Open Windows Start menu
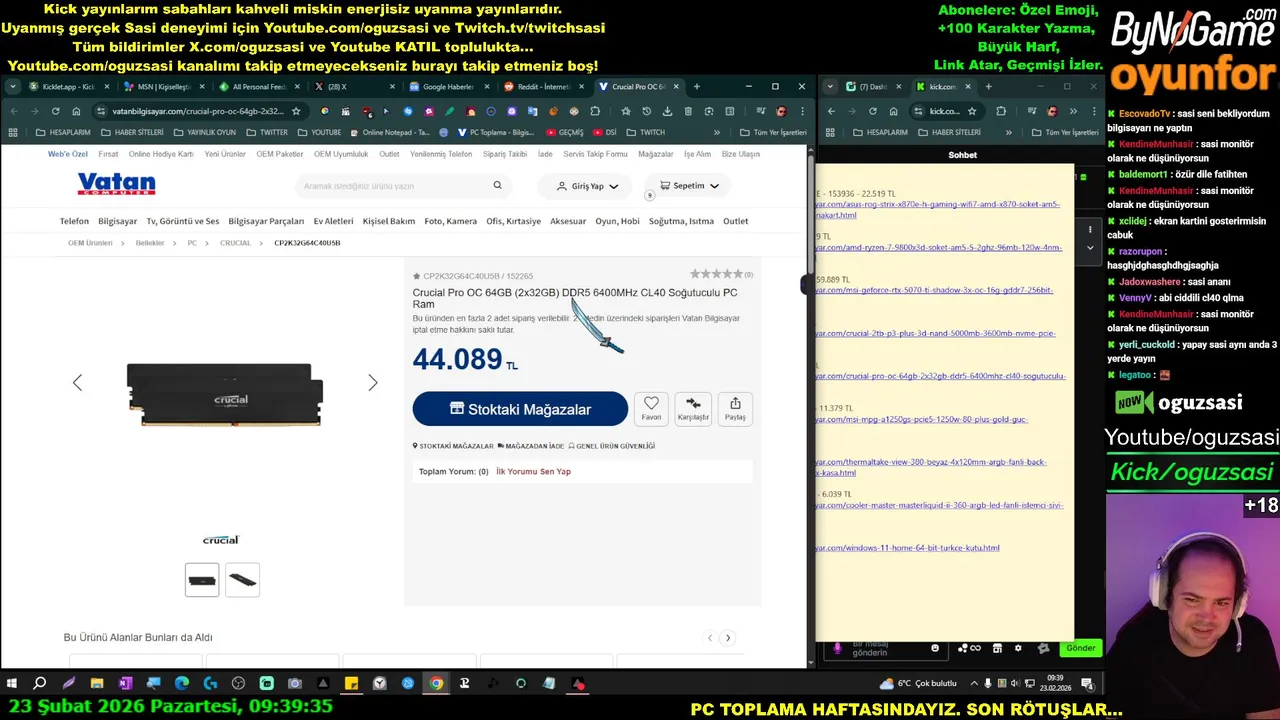 [12, 684]
